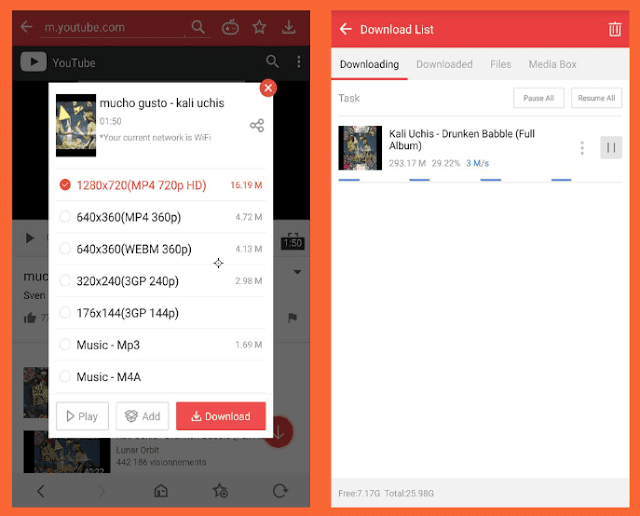
Task: Tap the floating red download arrow button
Action: pyautogui.click(x=280, y=432)
